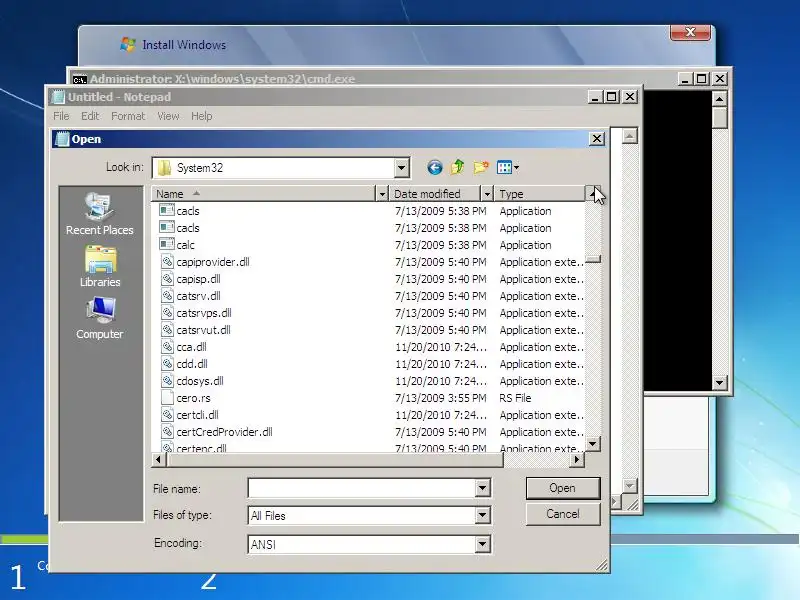Image resolution: width=800 pixels, height=600 pixels.
Task: Click the Open button
Action: click(563, 488)
